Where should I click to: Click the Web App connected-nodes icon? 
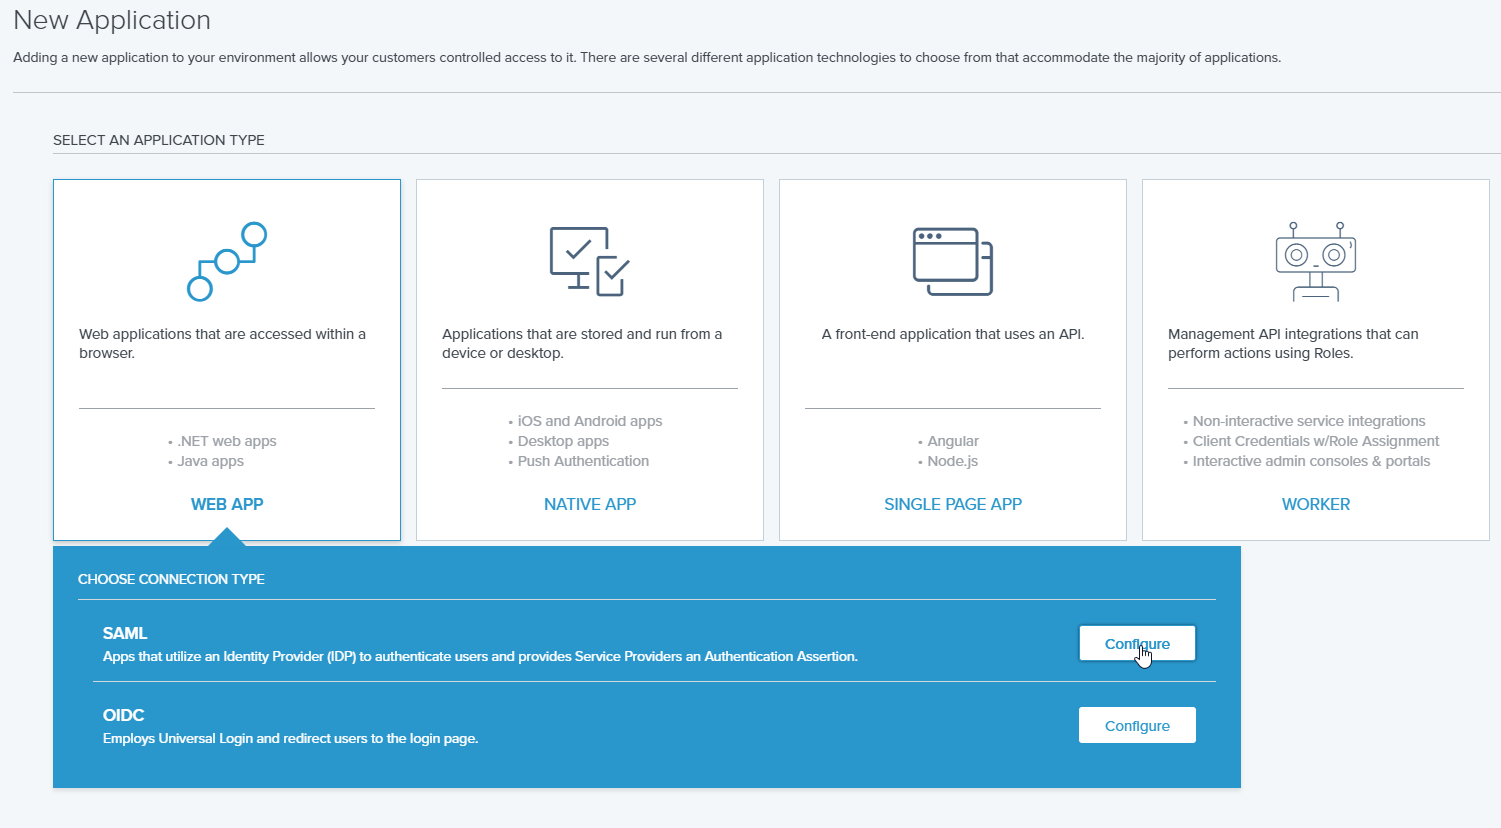[226, 259]
